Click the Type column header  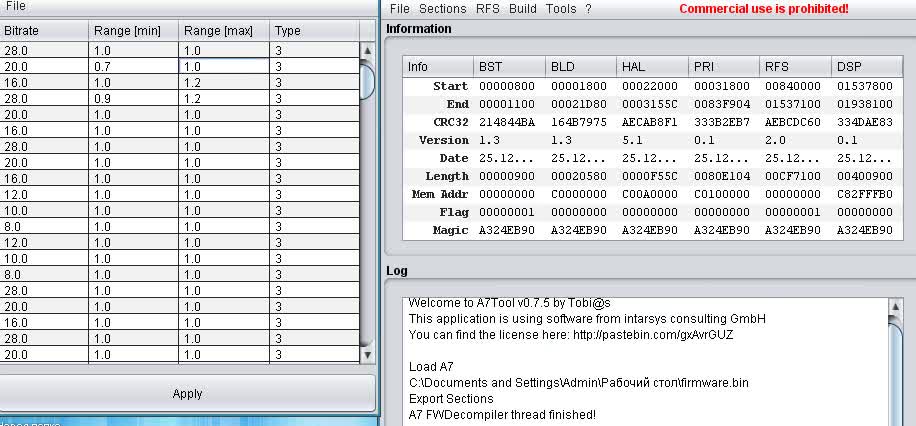point(314,31)
